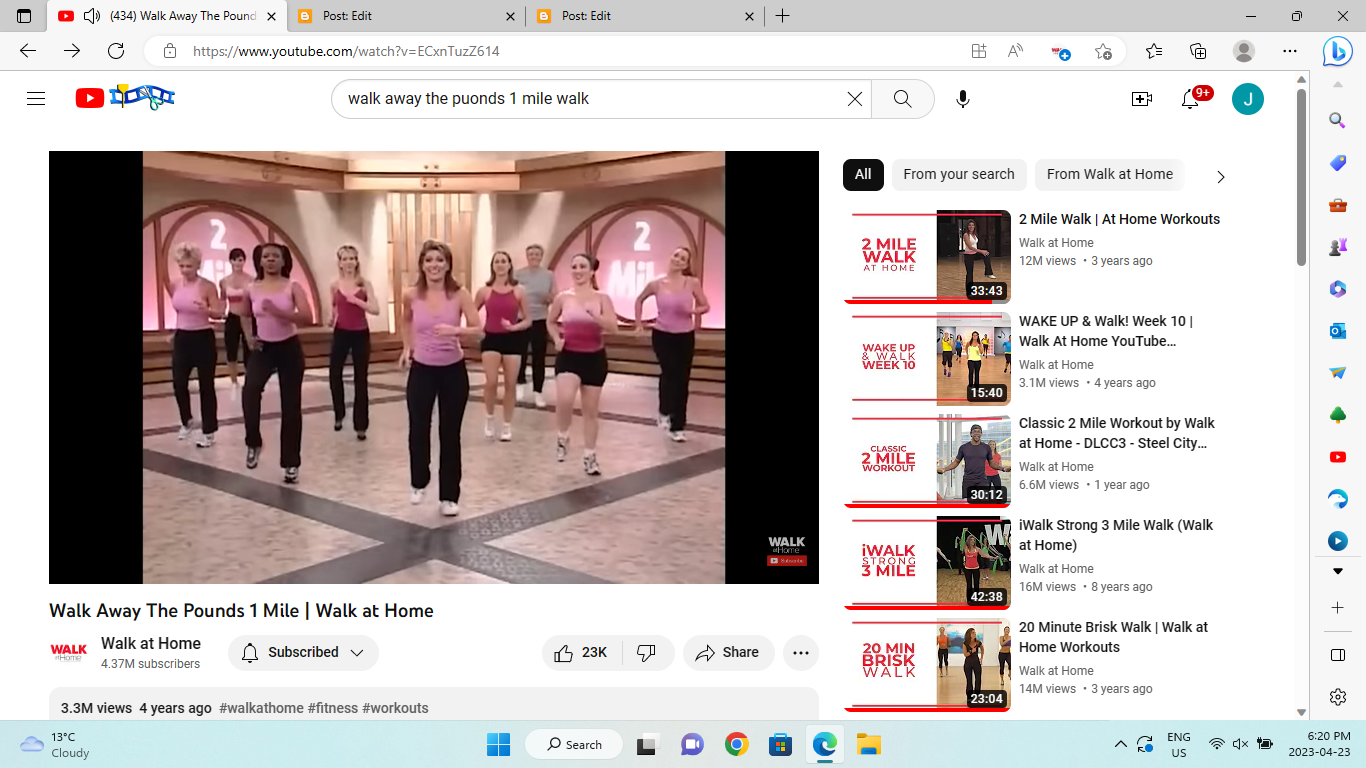Open Edge Settings and more menu
1366x768 pixels.
[x=1290, y=51]
